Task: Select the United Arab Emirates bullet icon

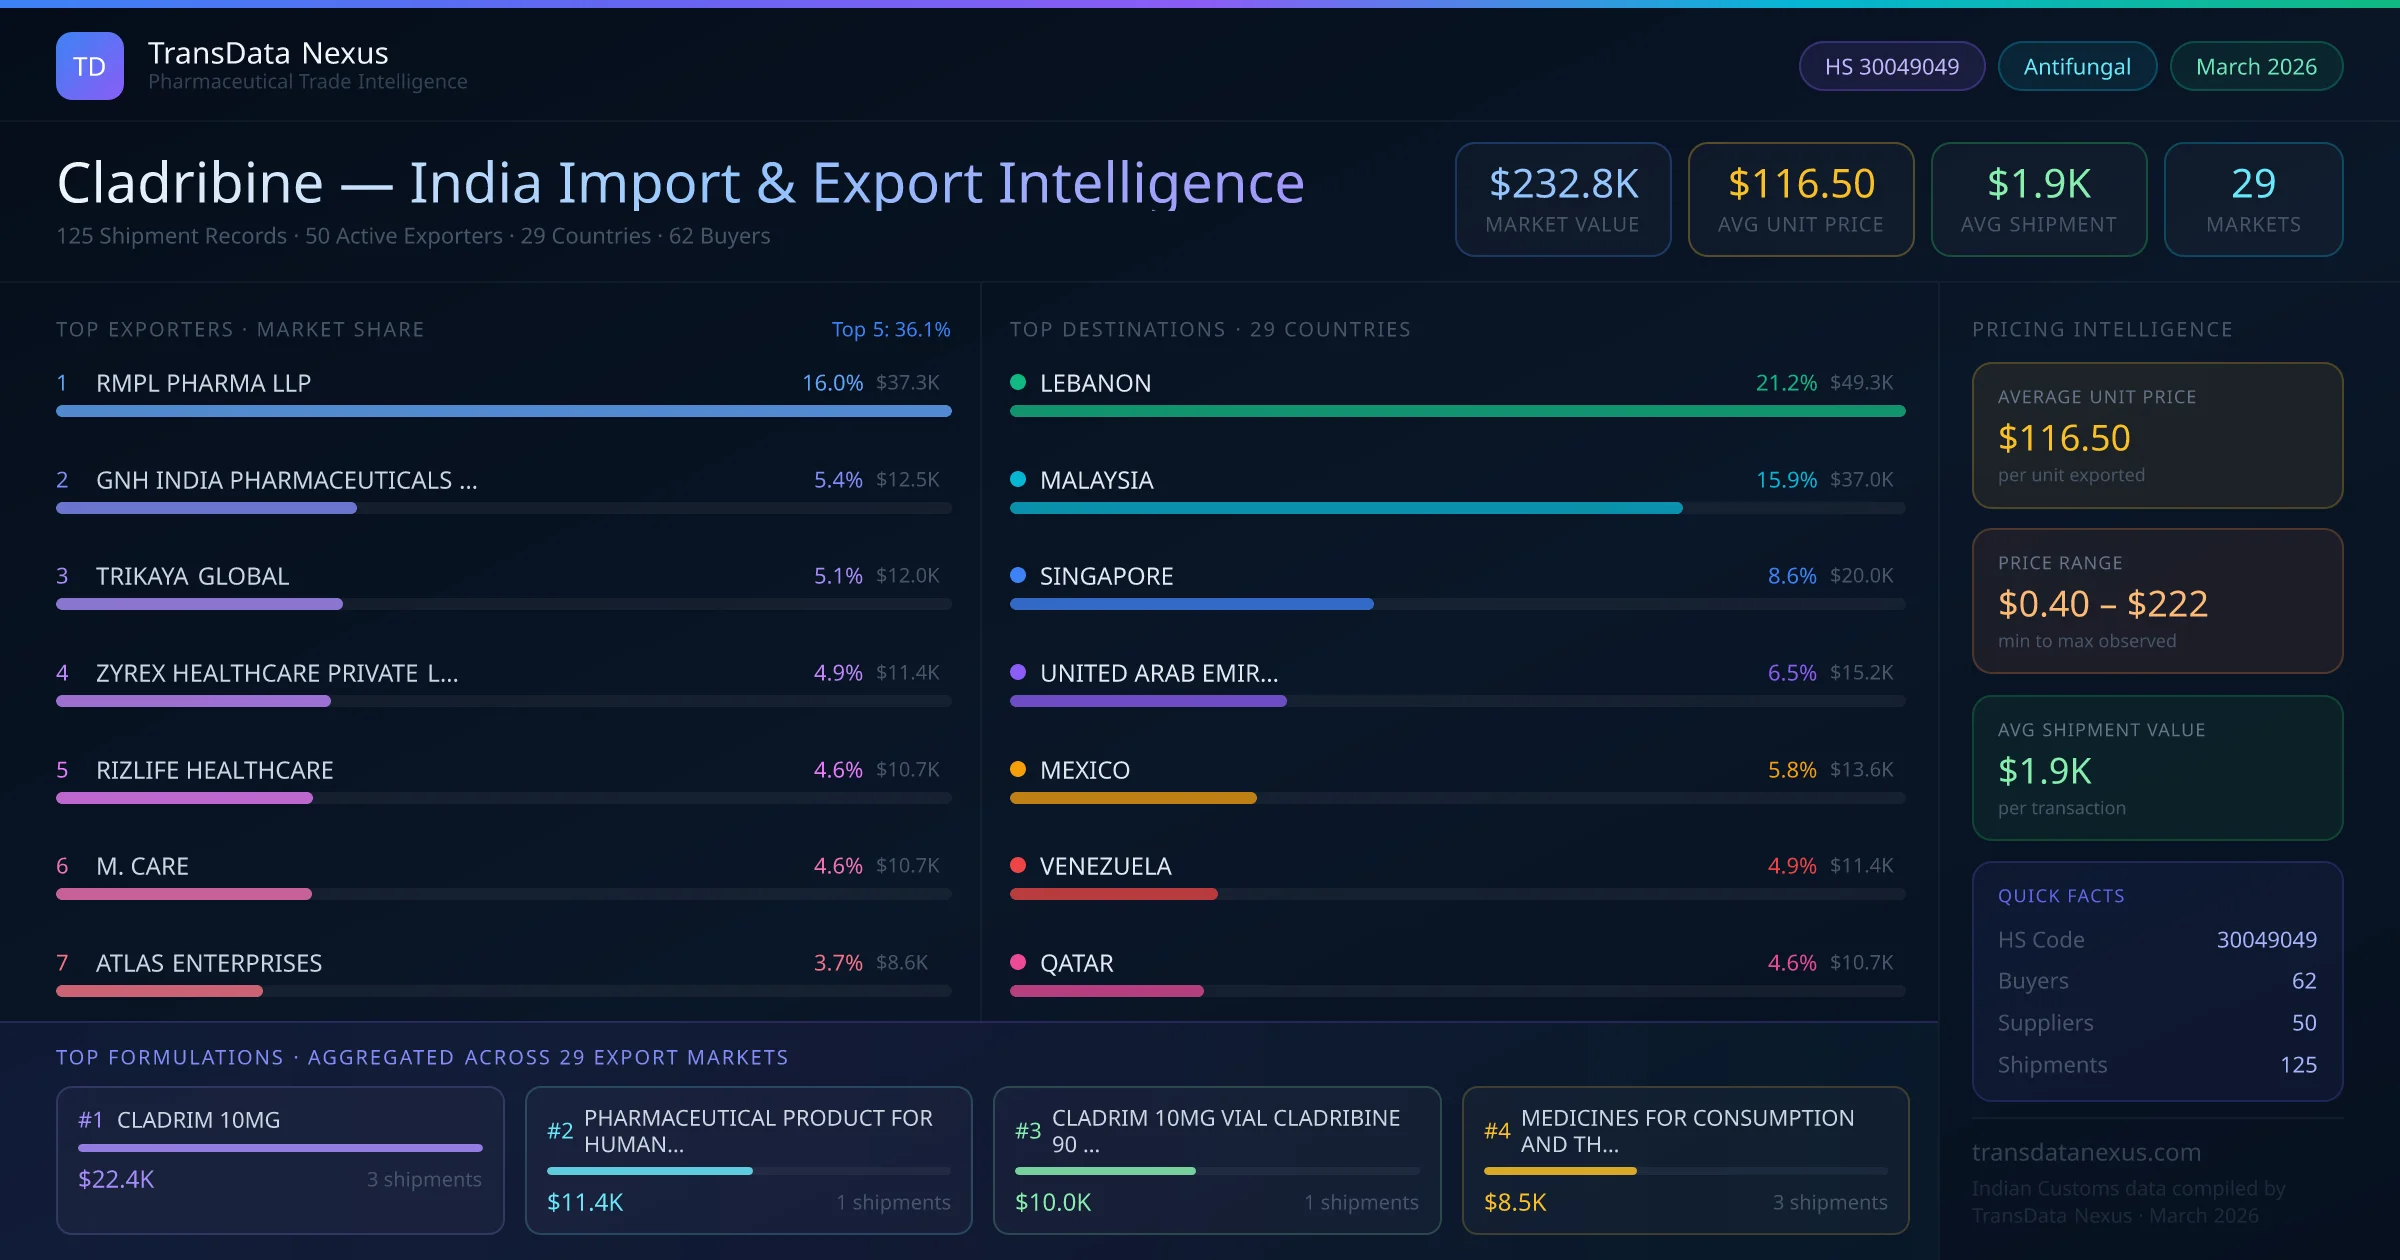Action: pos(1017,672)
